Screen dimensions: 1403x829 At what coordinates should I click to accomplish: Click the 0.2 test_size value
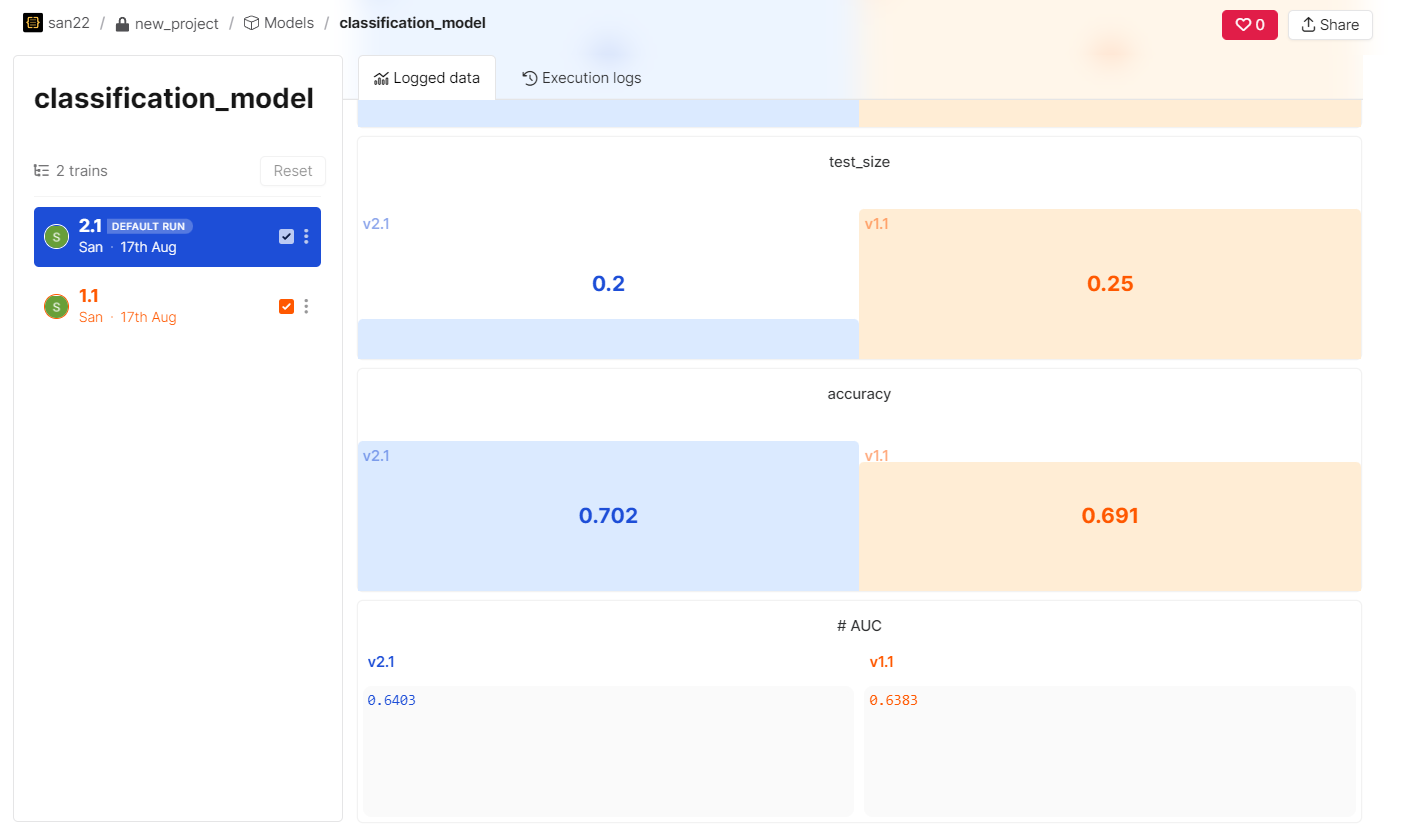(608, 284)
